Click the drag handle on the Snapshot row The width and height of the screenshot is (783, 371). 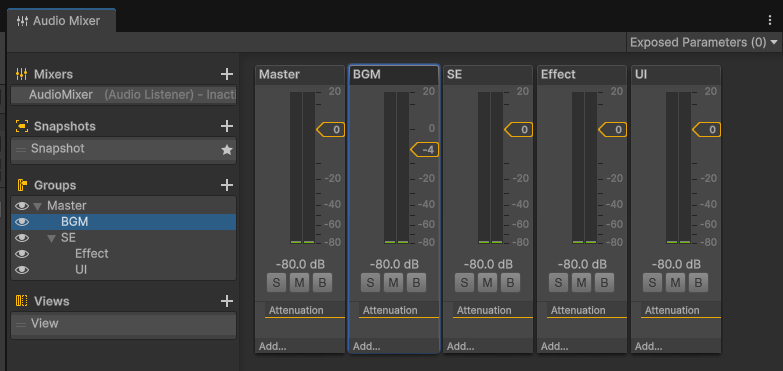(x=20, y=149)
